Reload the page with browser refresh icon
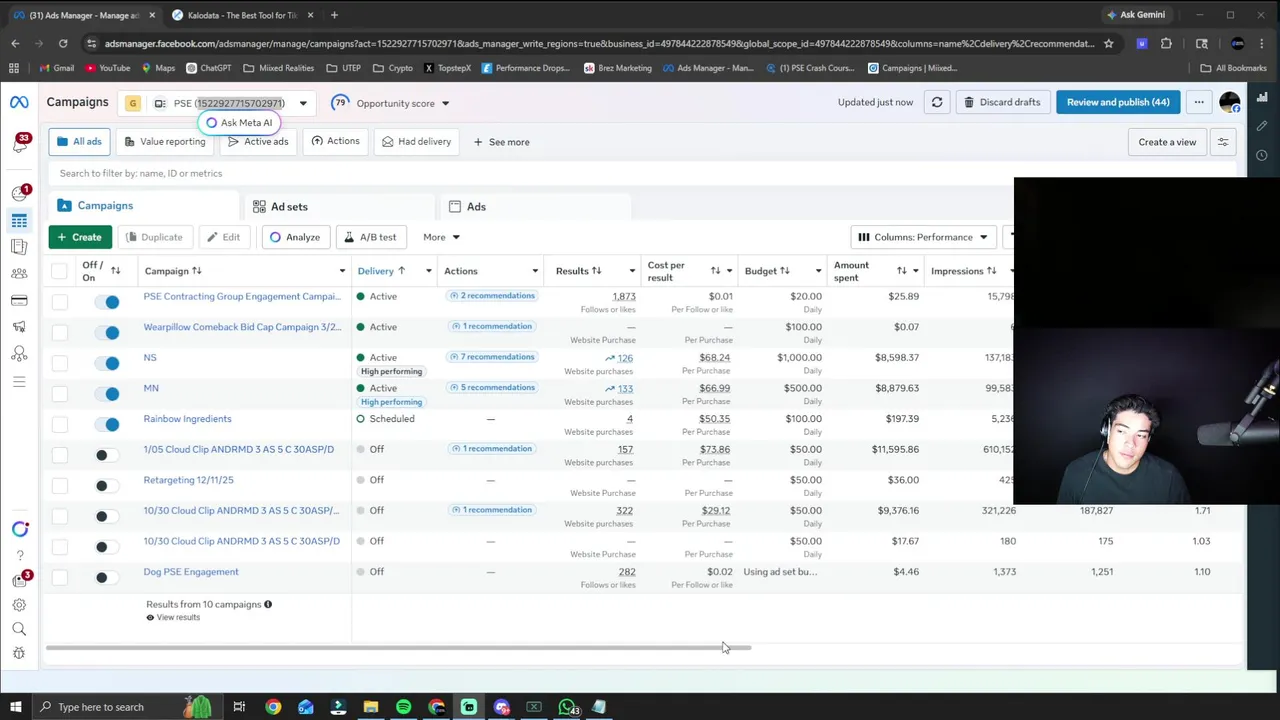Screen dimensions: 1280x720 [62, 43]
